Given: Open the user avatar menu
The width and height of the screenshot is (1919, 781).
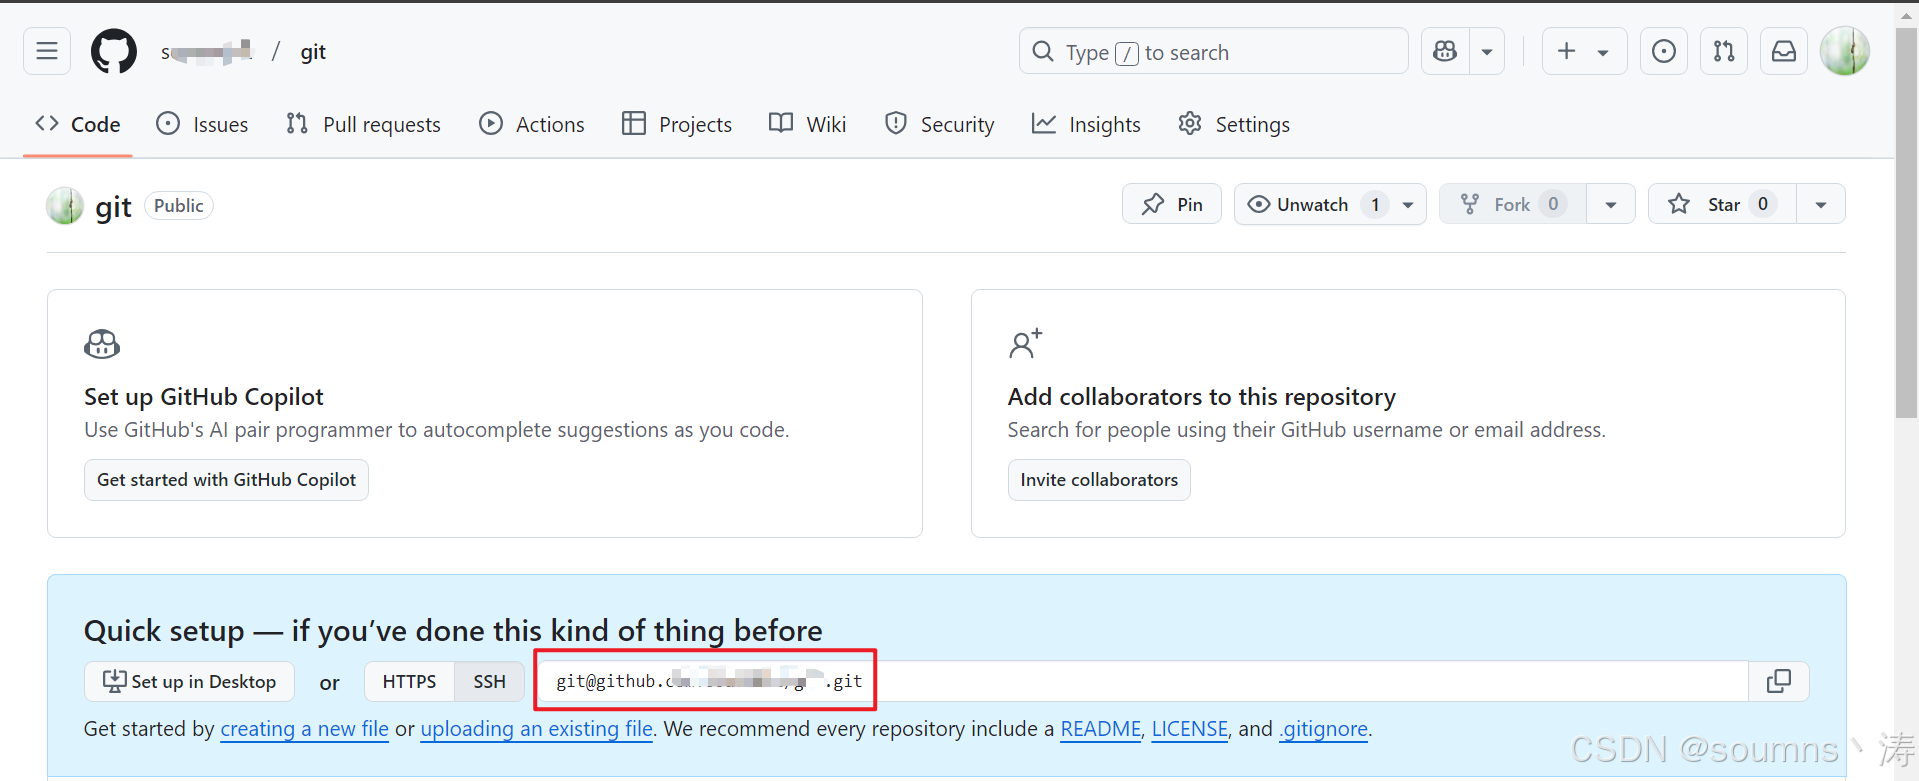Looking at the screenshot, I should pos(1845,51).
